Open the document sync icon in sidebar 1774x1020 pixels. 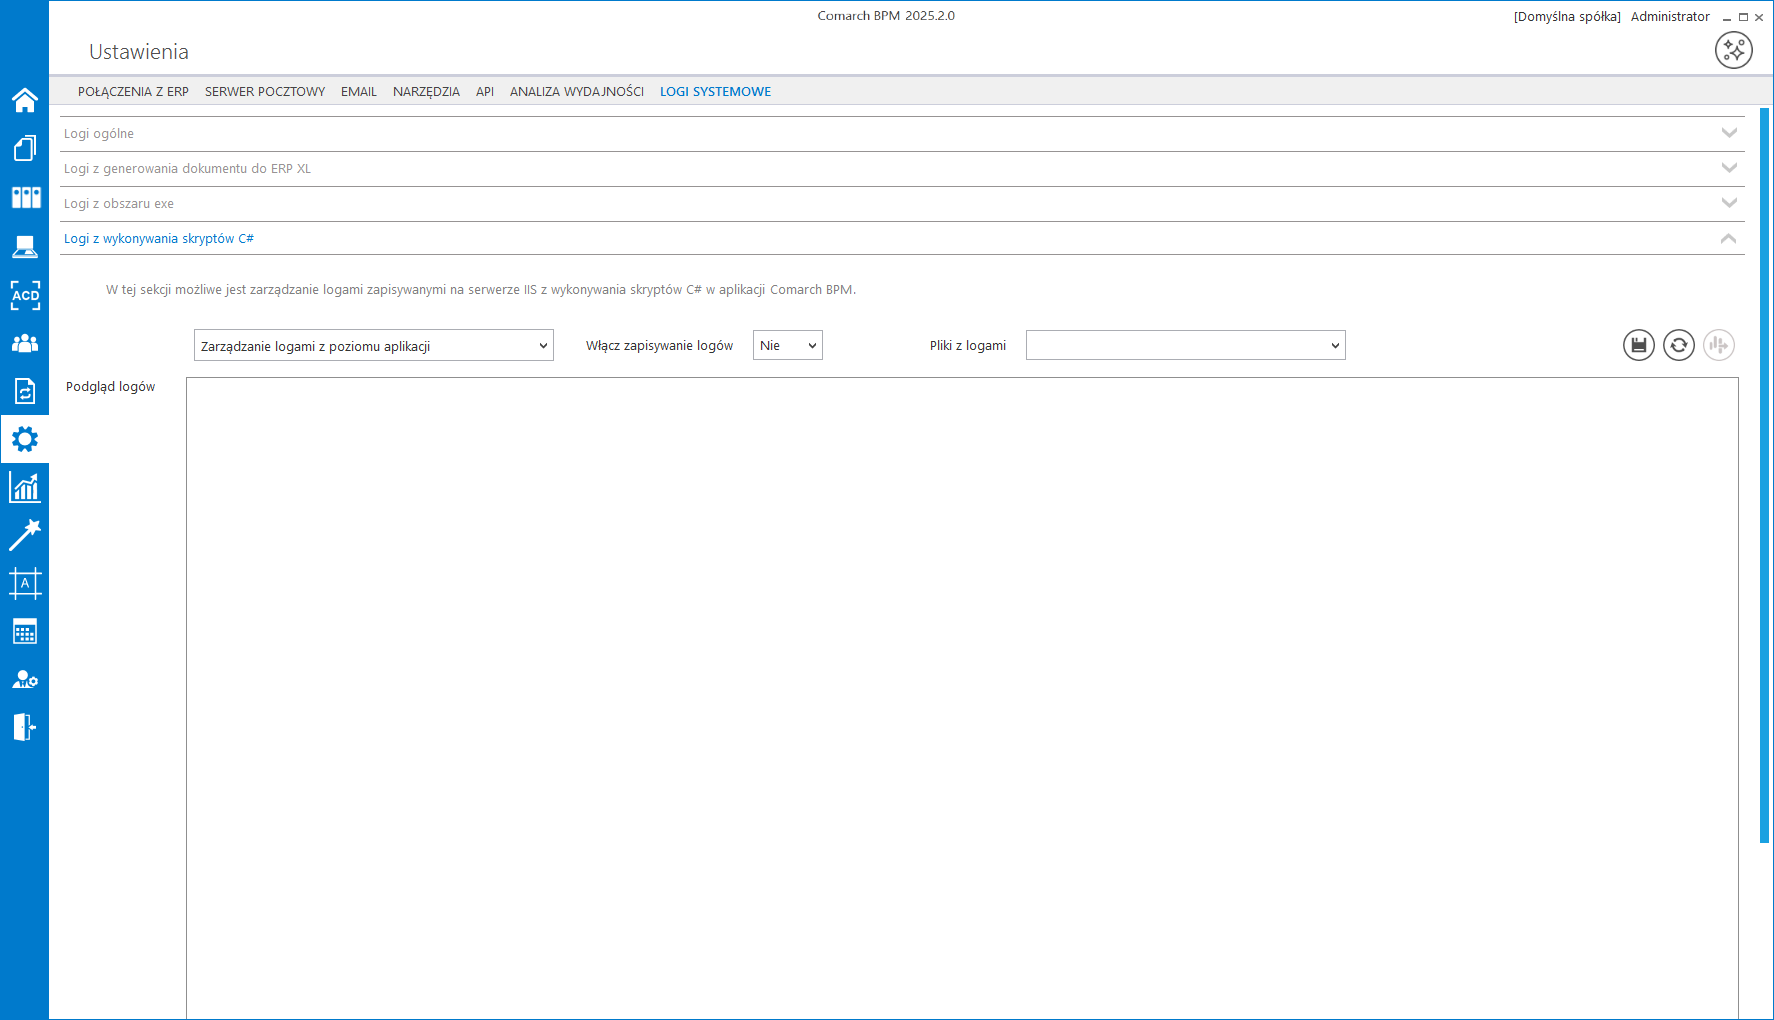(24, 391)
